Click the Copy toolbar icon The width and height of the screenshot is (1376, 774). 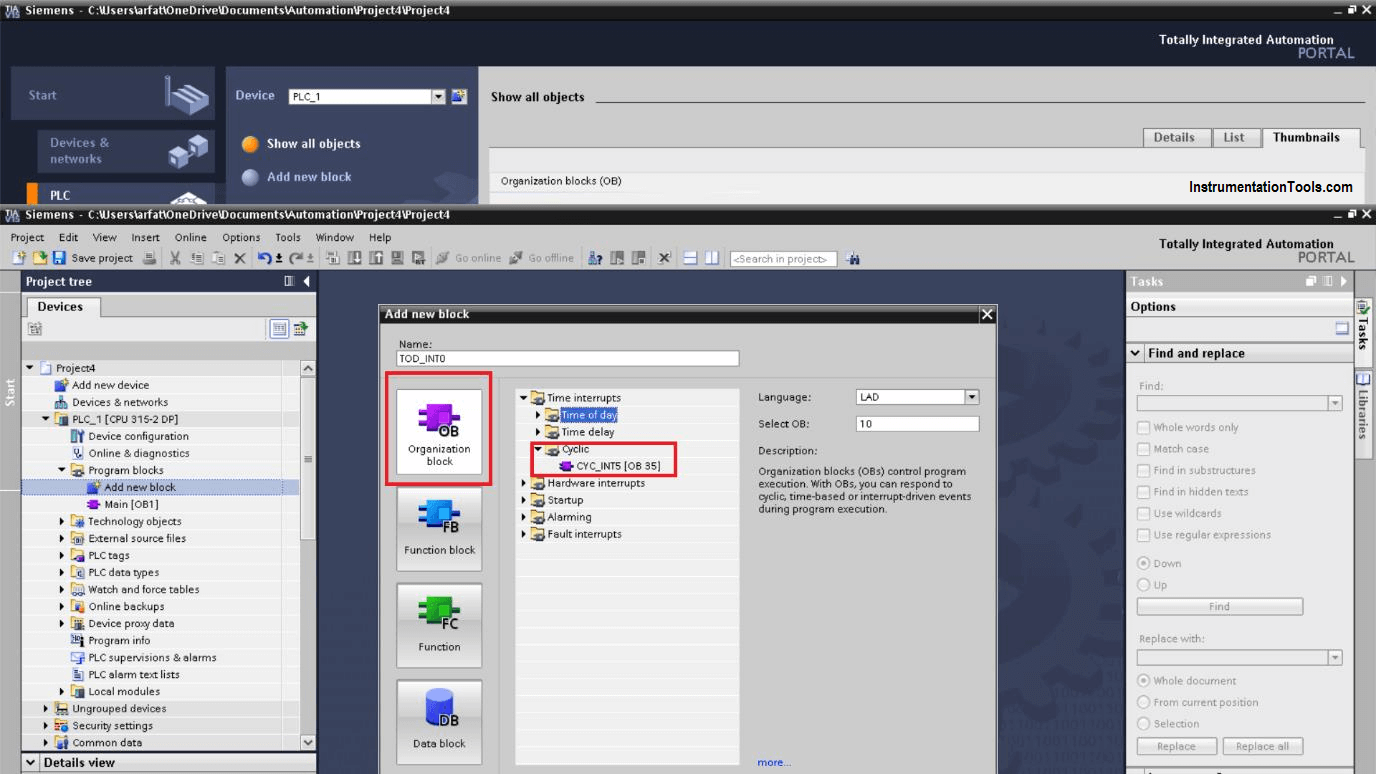coord(196,258)
